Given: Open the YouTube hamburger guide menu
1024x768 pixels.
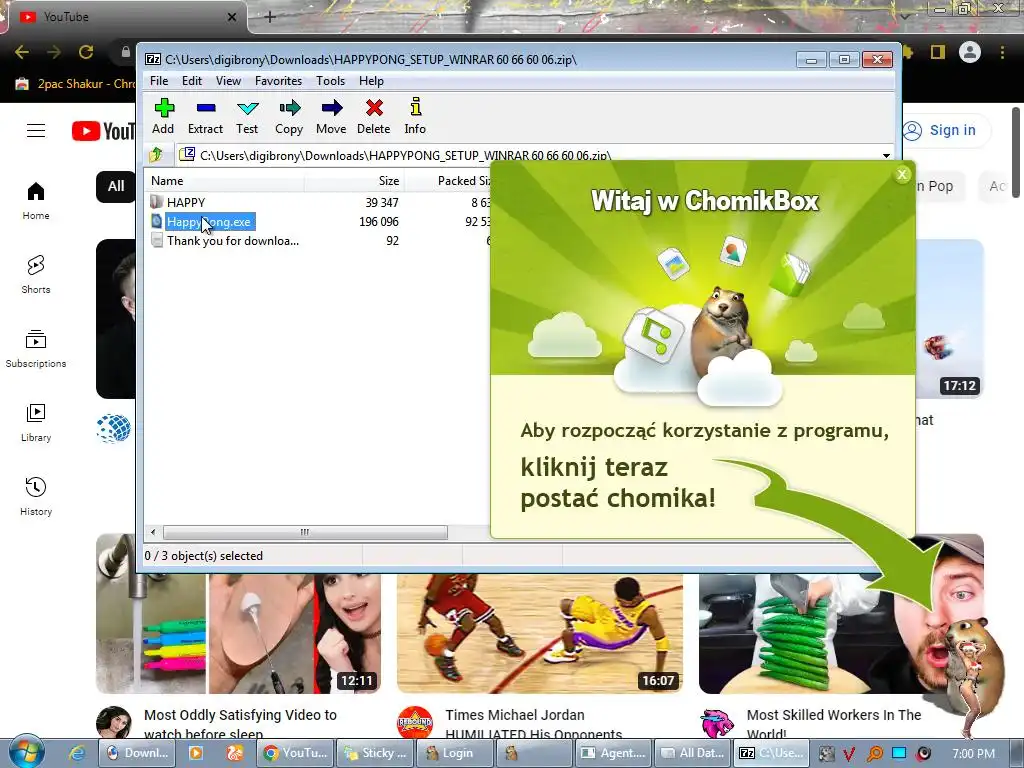Looking at the screenshot, I should click(36, 131).
